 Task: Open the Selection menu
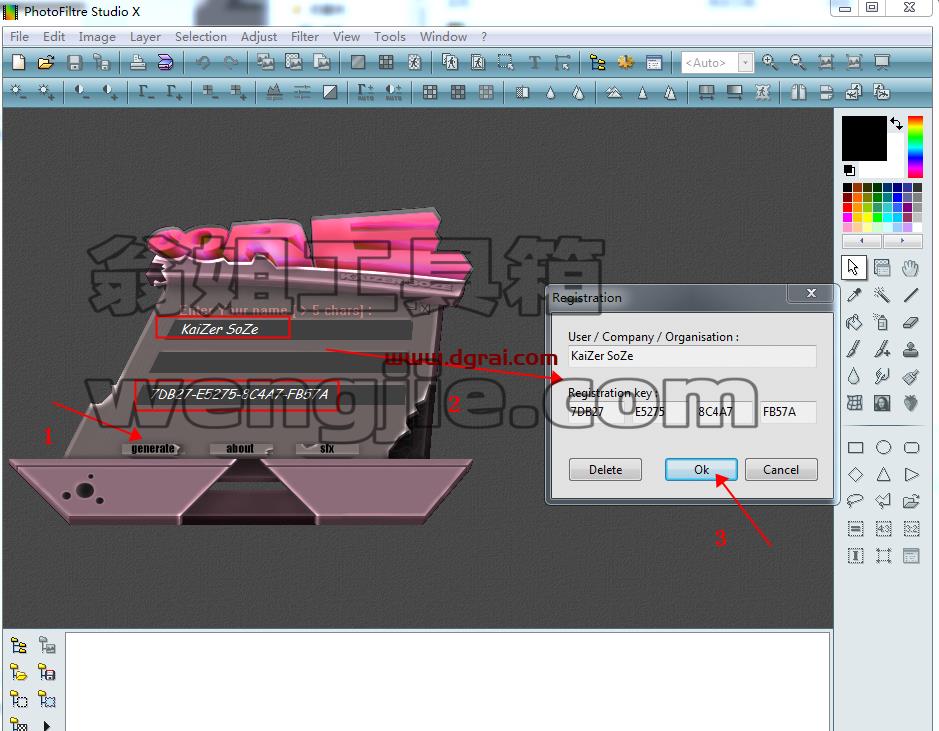(x=201, y=37)
